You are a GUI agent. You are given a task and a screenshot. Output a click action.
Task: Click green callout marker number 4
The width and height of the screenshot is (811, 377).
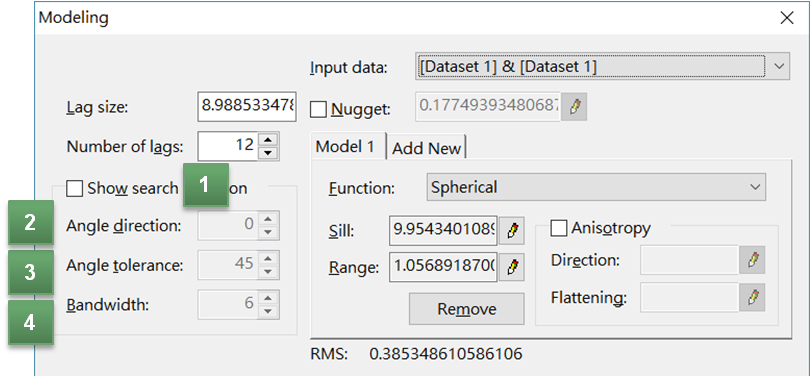point(31,322)
